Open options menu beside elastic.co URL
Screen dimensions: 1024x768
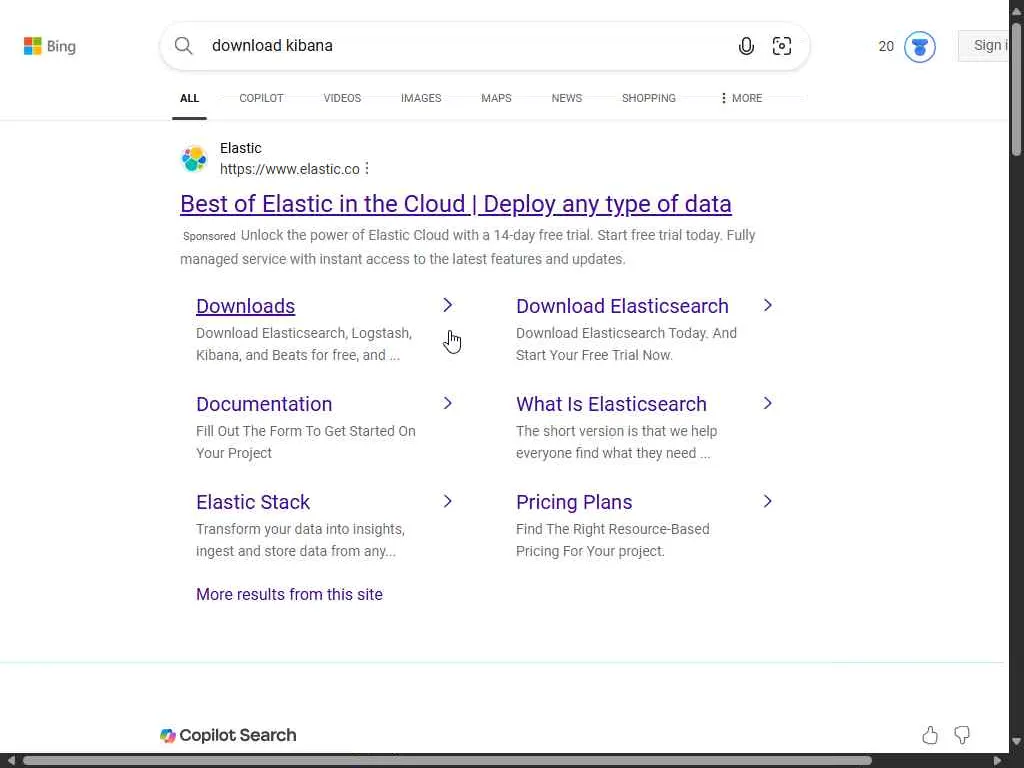point(367,169)
